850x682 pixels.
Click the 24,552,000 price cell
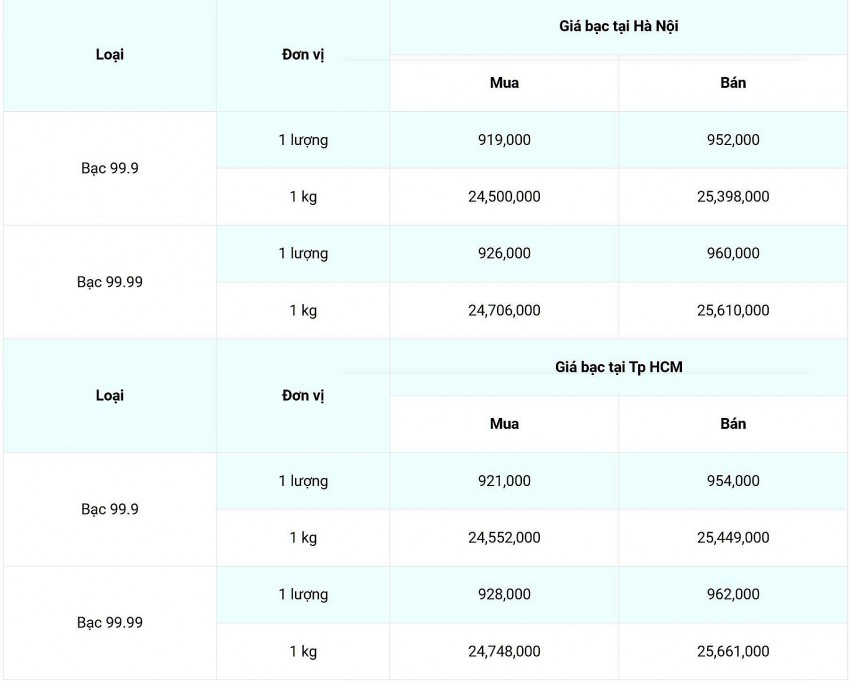504,538
